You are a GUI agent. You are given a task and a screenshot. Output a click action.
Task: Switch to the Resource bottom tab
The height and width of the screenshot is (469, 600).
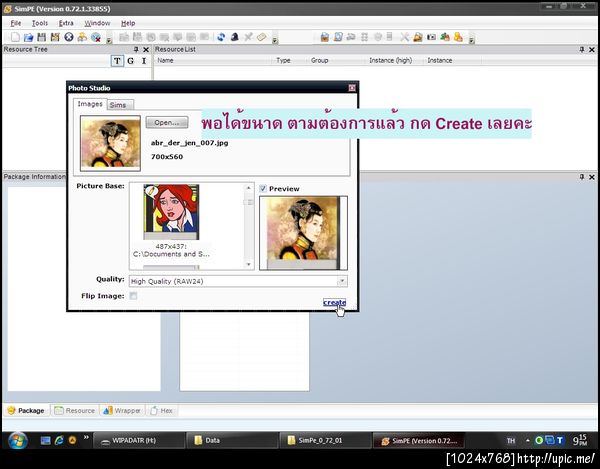75,410
